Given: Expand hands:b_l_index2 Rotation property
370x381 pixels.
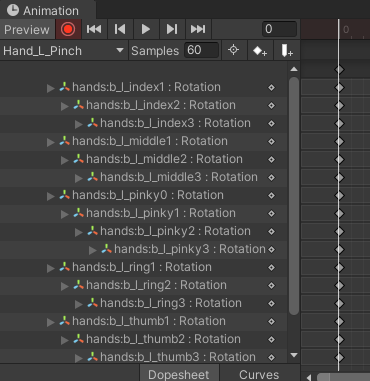Looking at the screenshot, I should click(65, 106).
